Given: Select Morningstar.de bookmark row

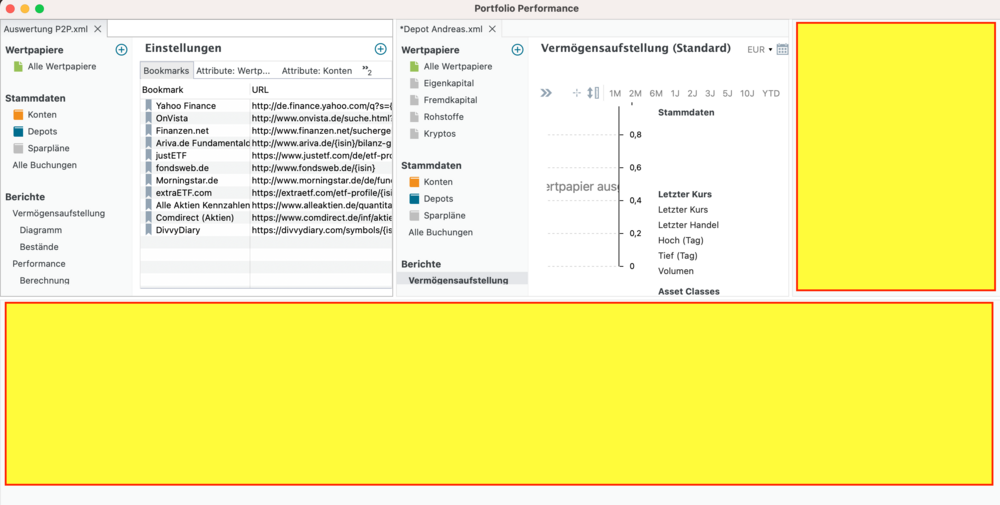Looking at the screenshot, I should (266, 180).
